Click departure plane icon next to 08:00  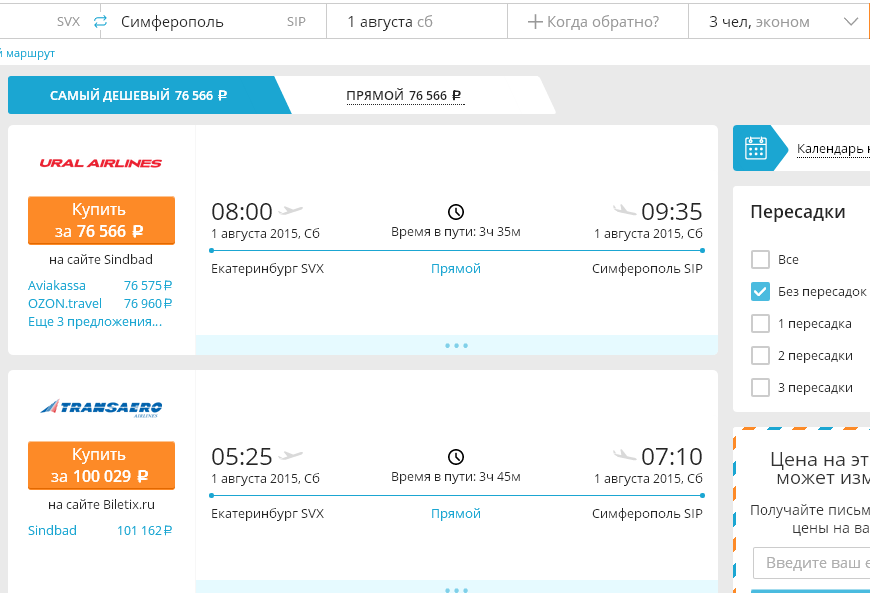click(x=290, y=211)
